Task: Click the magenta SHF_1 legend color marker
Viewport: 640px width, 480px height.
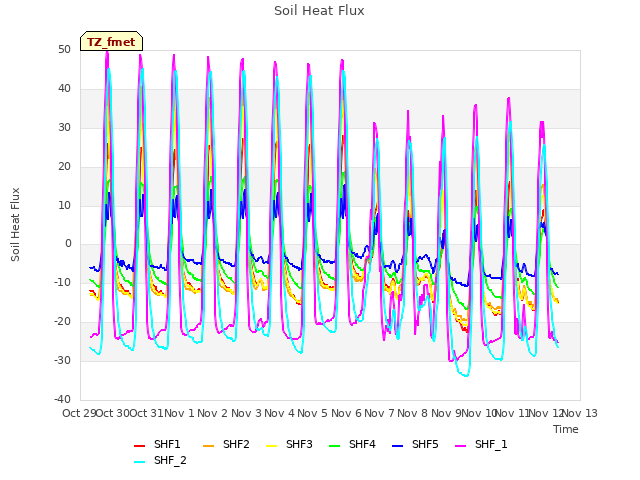Action: click(x=460, y=446)
